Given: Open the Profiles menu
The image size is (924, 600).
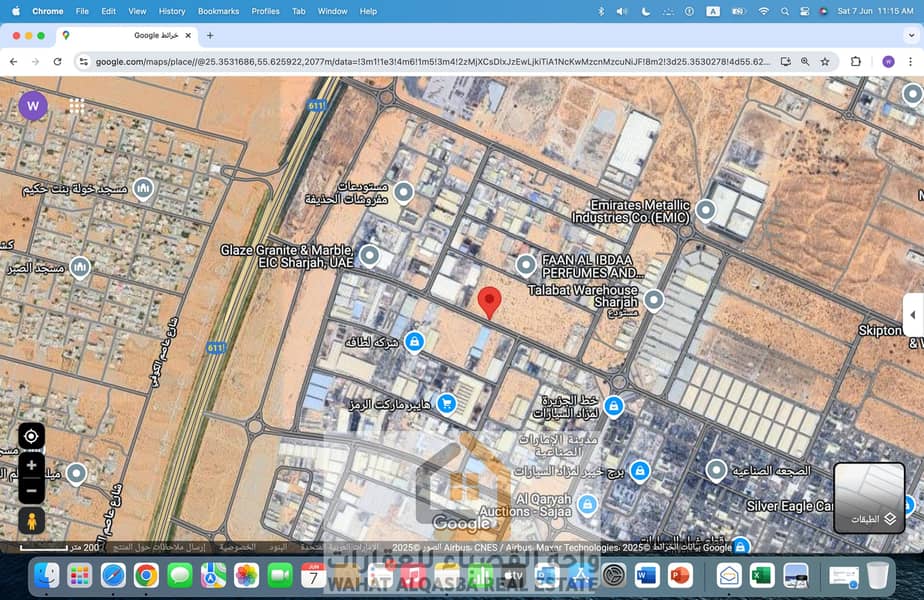Looking at the screenshot, I should (x=265, y=11).
